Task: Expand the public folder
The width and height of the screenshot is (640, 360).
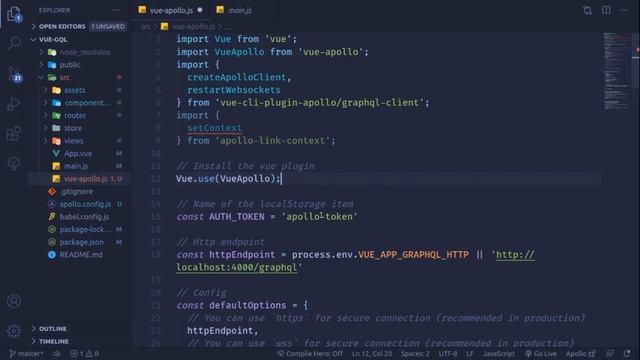Action: click(x=70, y=65)
